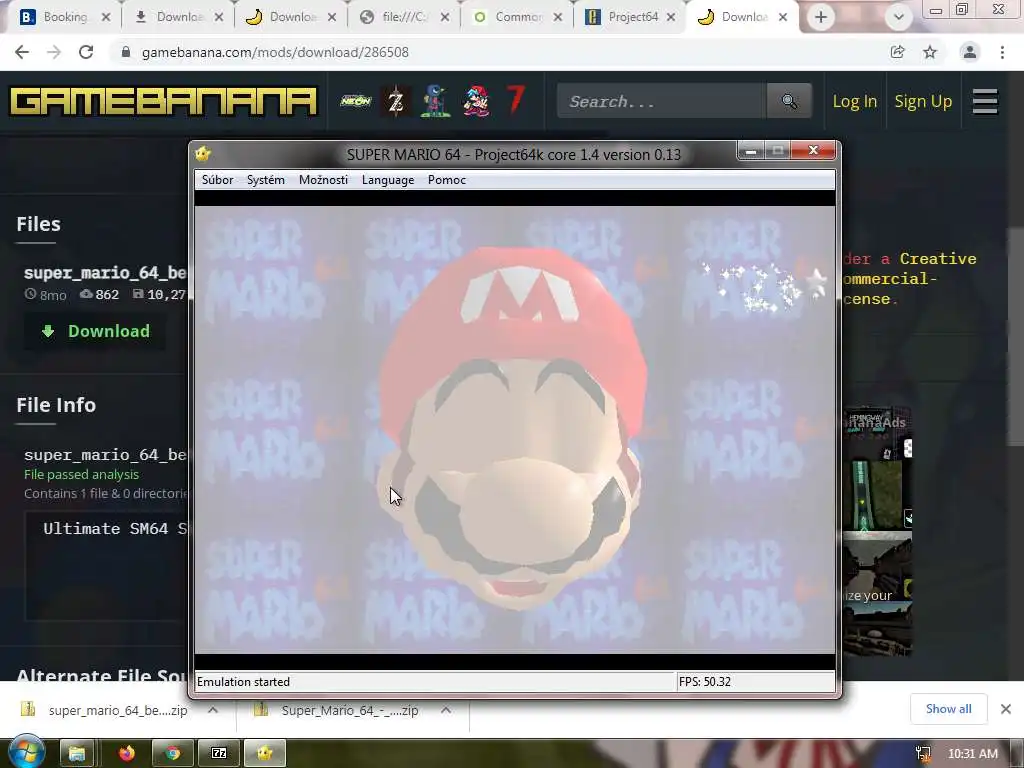Open the Neon game icon
This screenshot has width=1024, height=768.
[356, 101]
